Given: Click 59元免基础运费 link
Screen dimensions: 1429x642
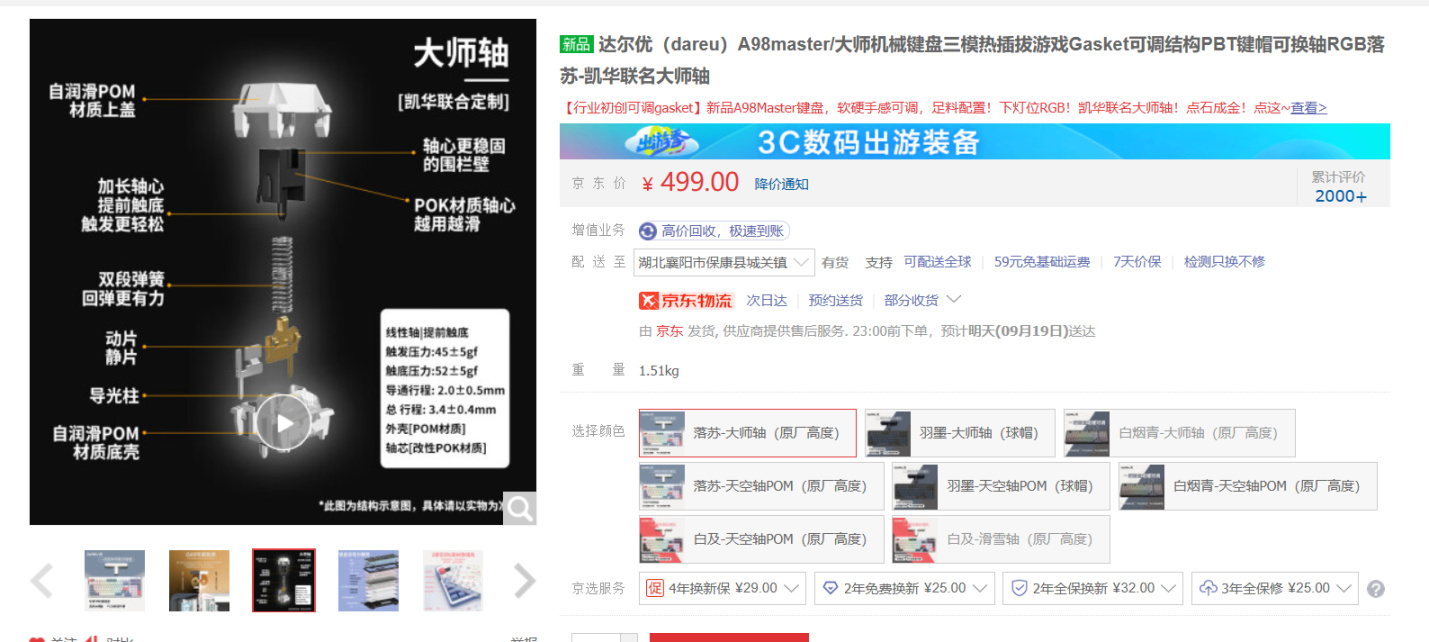Looking at the screenshot, I should point(1042,262).
